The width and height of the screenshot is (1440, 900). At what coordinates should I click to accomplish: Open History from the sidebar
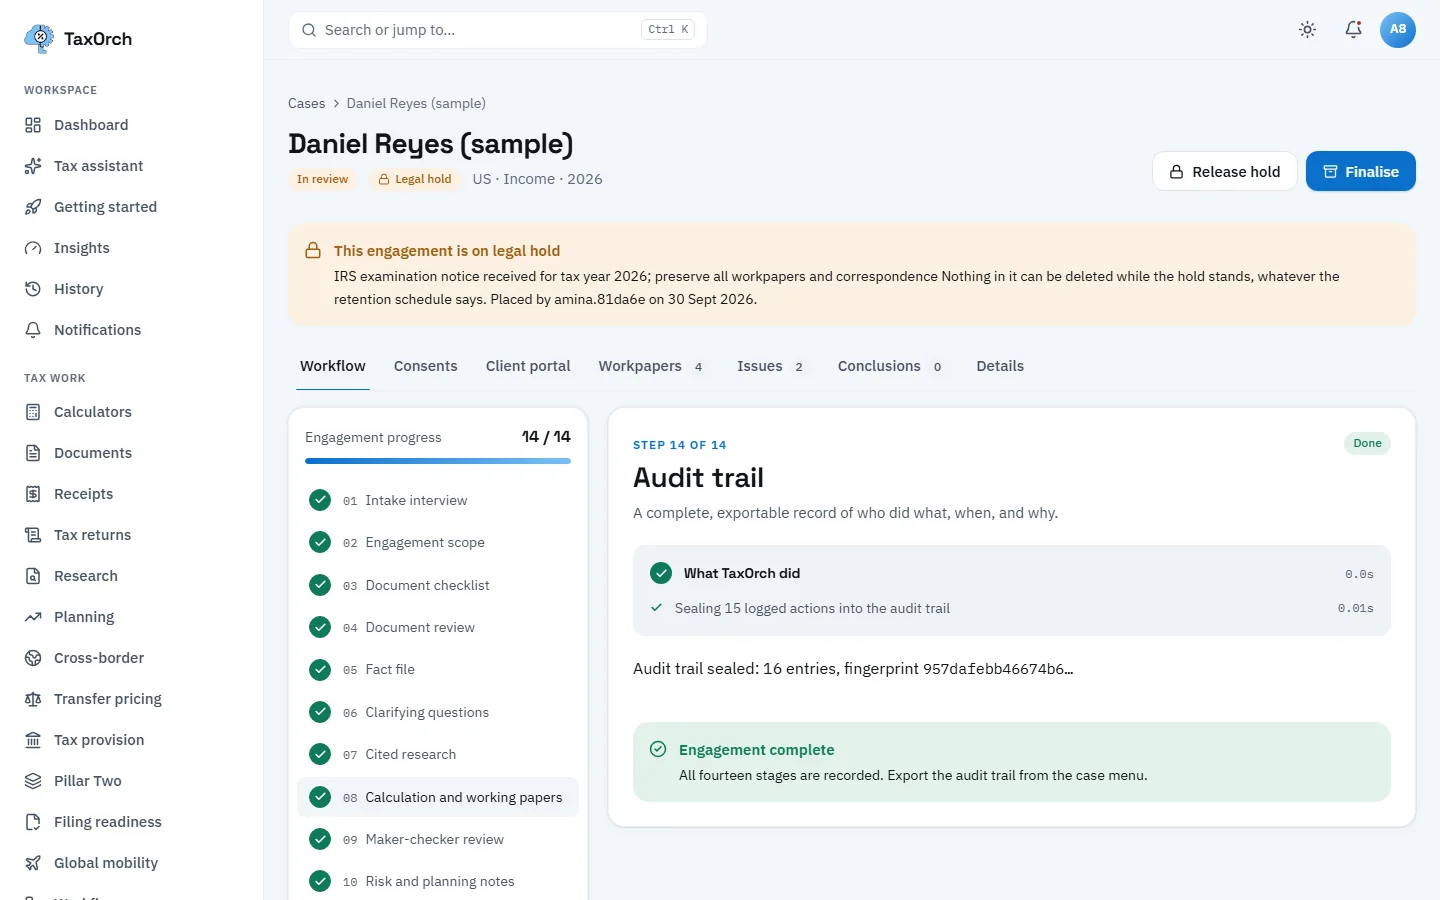click(x=131, y=289)
